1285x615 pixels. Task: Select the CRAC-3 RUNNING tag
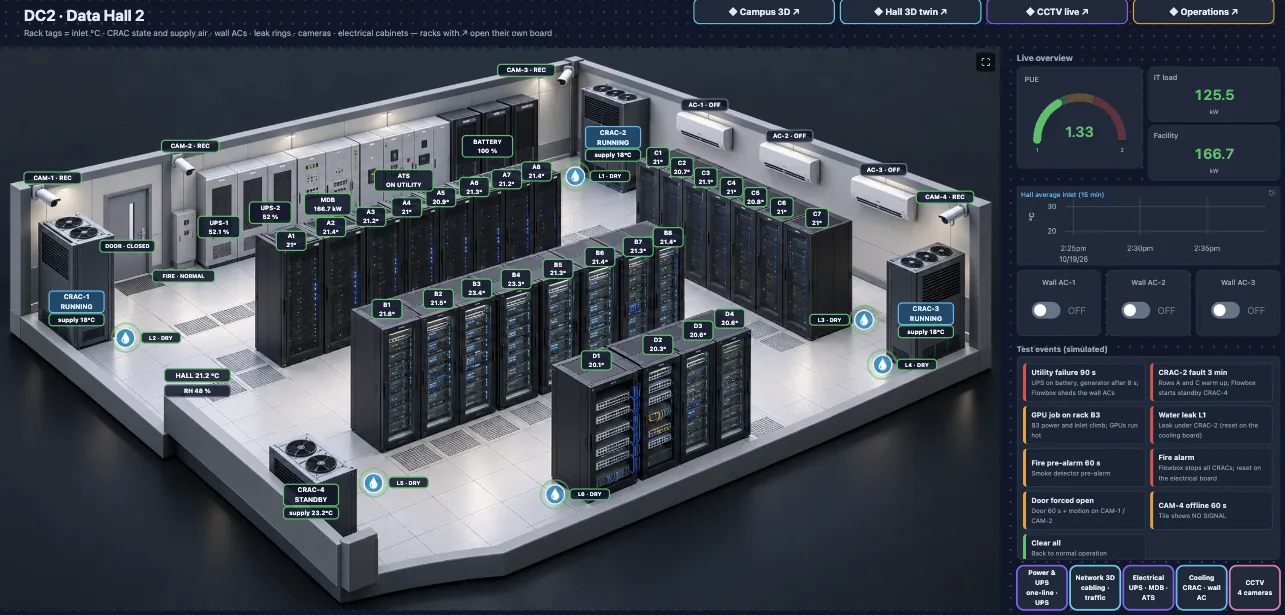[x=926, y=314]
